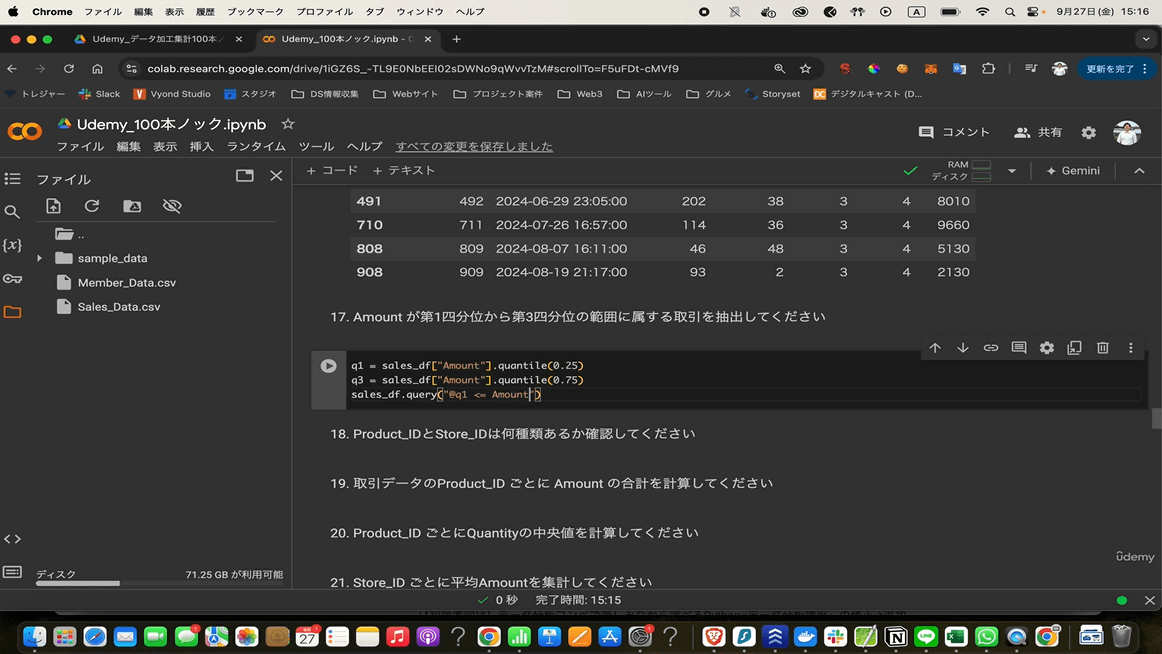1162x654 pixels.
Task: Toggle hidden files visibility eye icon
Action: 172,206
